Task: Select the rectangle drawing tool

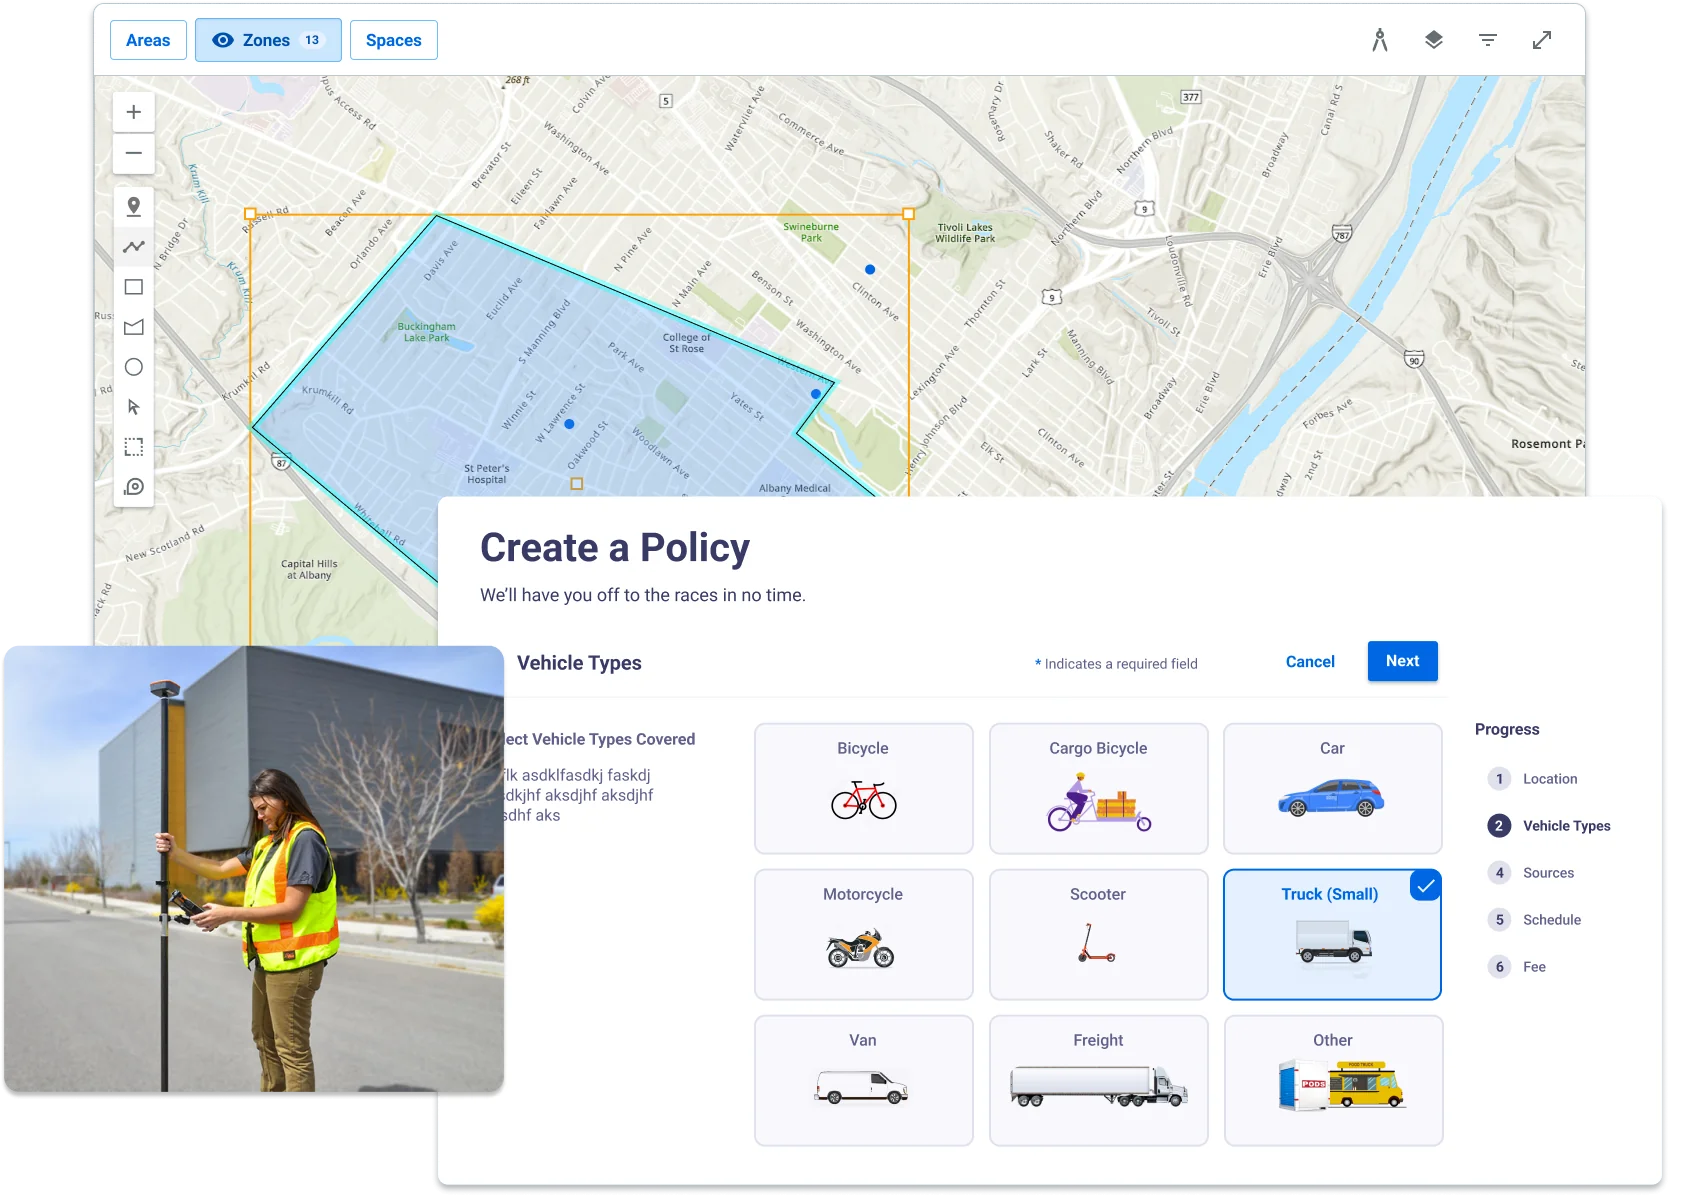Action: (x=133, y=287)
